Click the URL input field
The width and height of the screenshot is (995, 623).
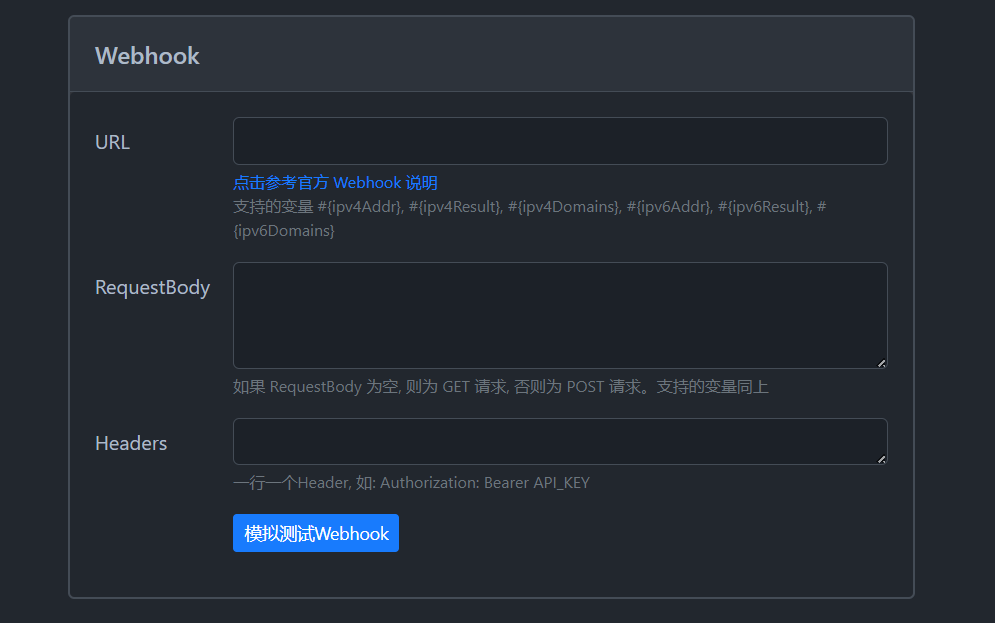[560, 141]
